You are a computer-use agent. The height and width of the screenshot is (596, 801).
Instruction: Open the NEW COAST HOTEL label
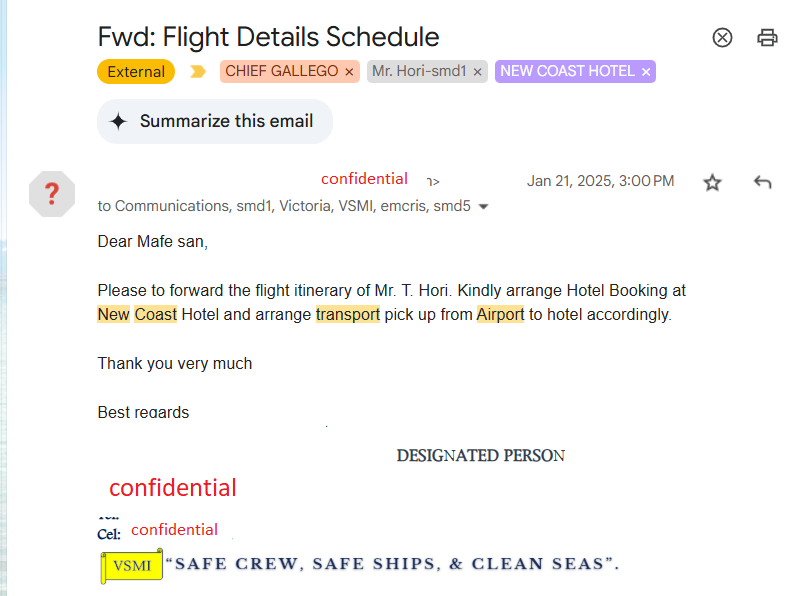pos(567,72)
